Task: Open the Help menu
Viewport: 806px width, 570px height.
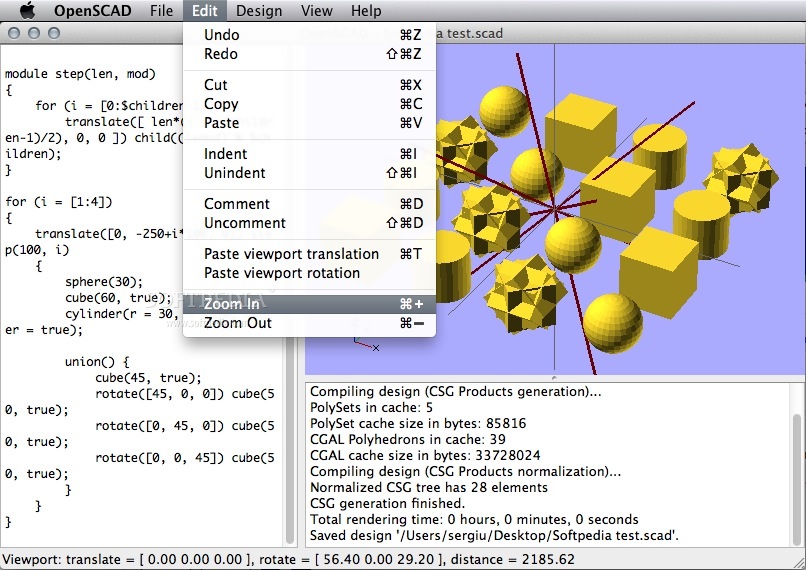Action: click(x=366, y=11)
